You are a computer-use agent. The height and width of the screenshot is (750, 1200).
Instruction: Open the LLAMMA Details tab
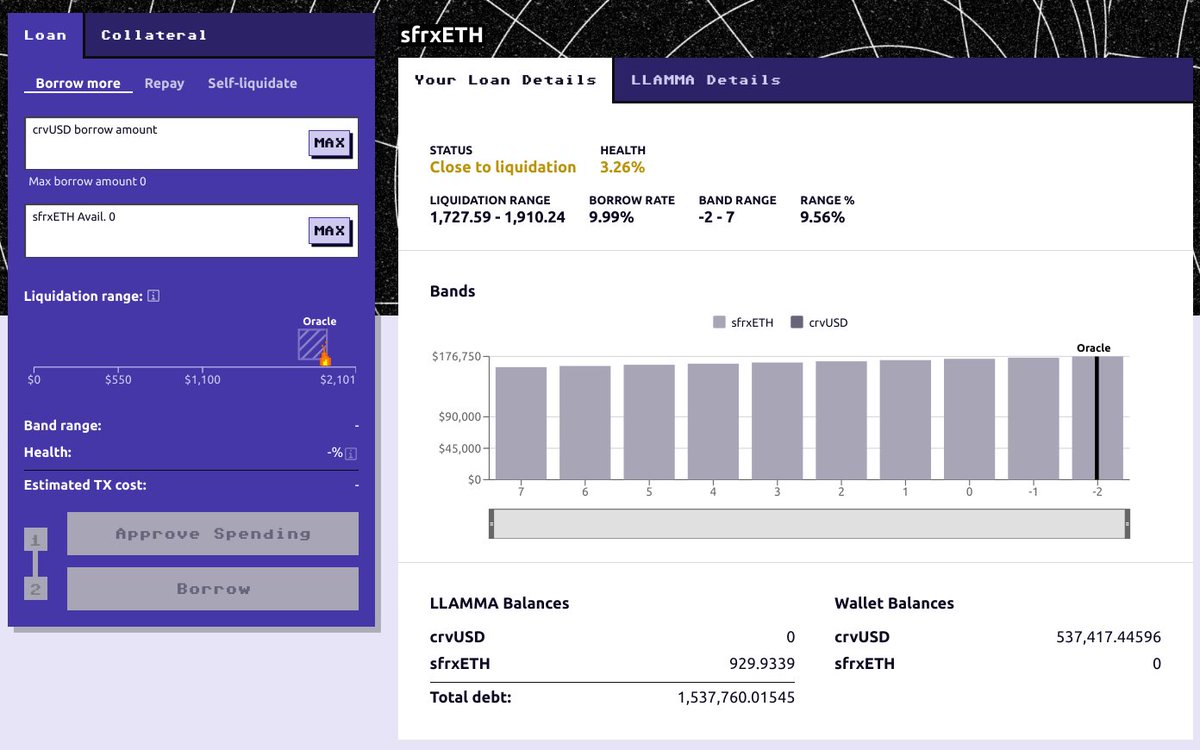(x=704, y=80)
